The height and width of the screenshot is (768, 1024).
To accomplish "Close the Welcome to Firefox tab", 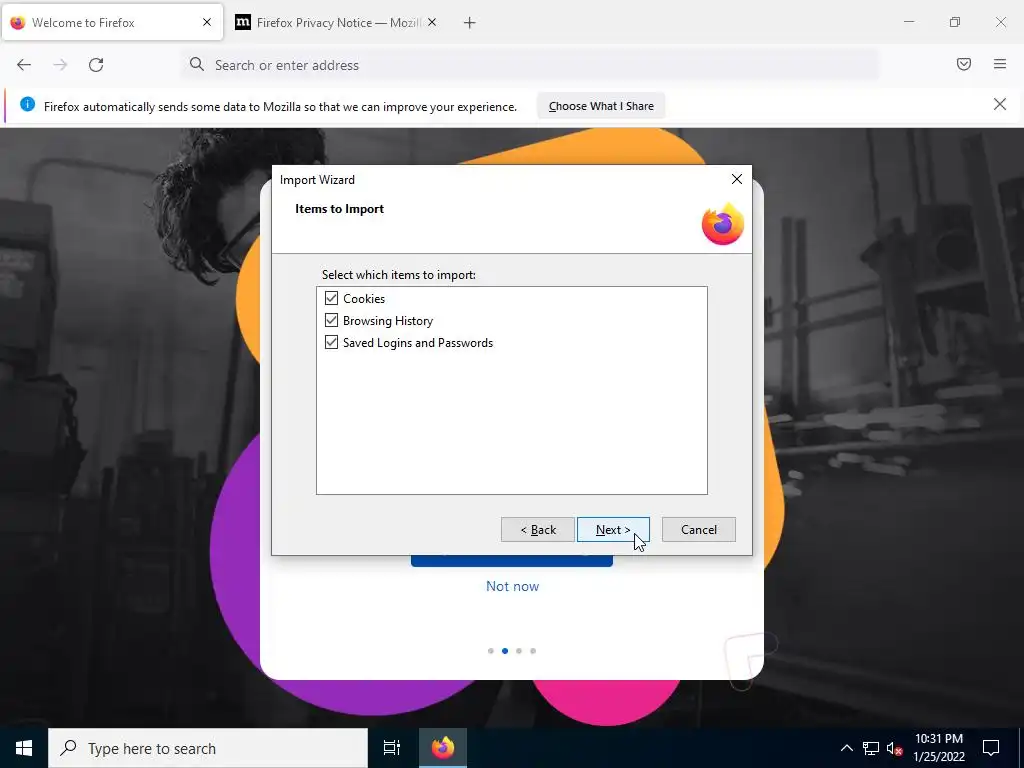I will pyautogui.click(x=207, y=22).
